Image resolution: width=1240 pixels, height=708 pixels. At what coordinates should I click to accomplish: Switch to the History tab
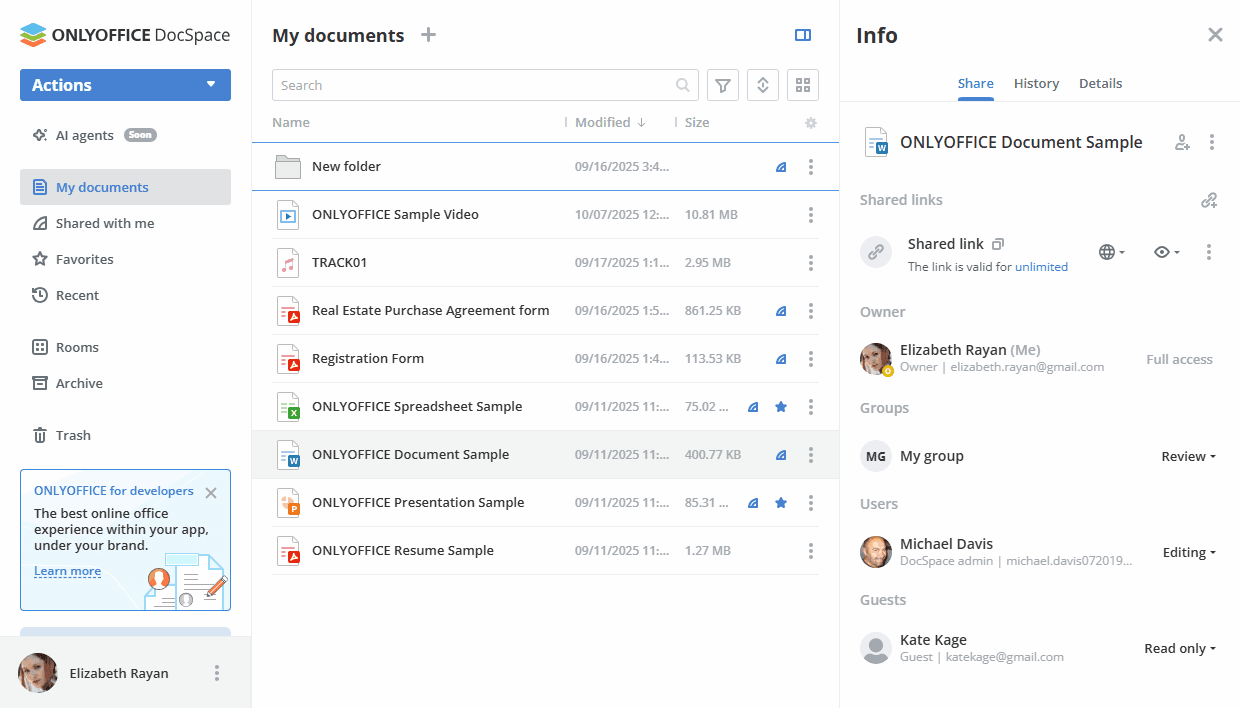pyautogui.click(x=1036, y=83)
